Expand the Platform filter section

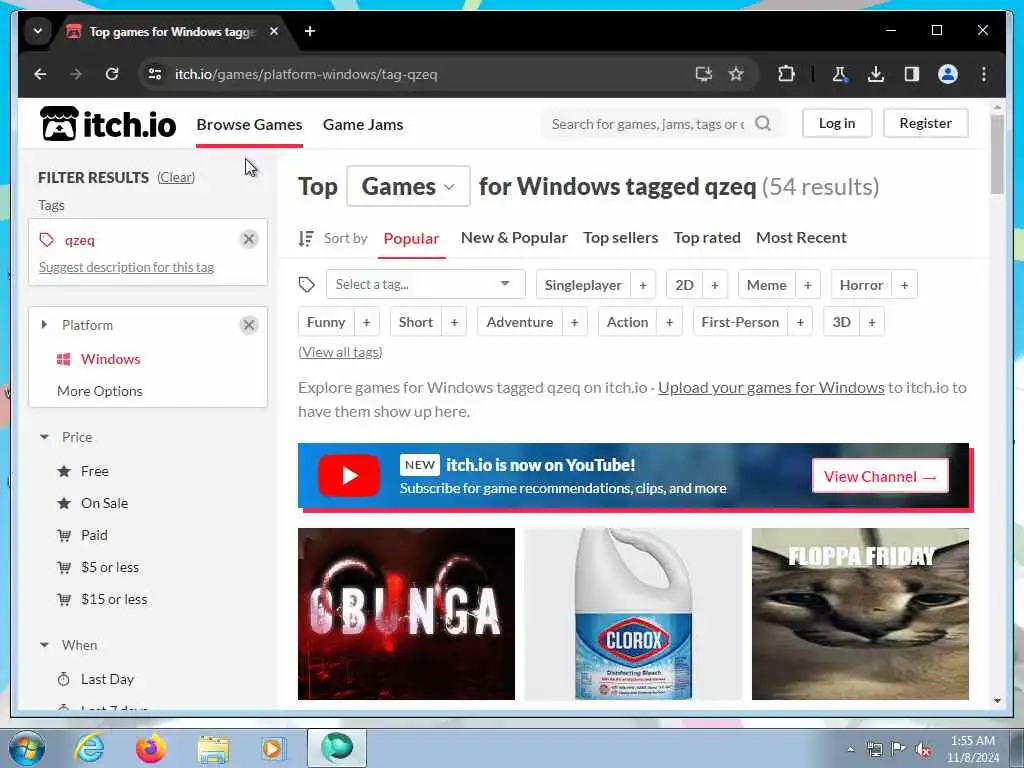44,325
